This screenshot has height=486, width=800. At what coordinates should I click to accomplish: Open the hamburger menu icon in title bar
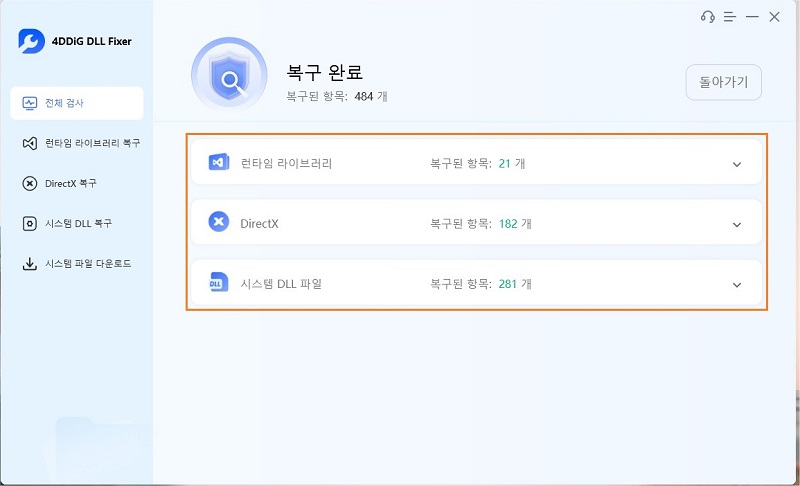point(730,17)
